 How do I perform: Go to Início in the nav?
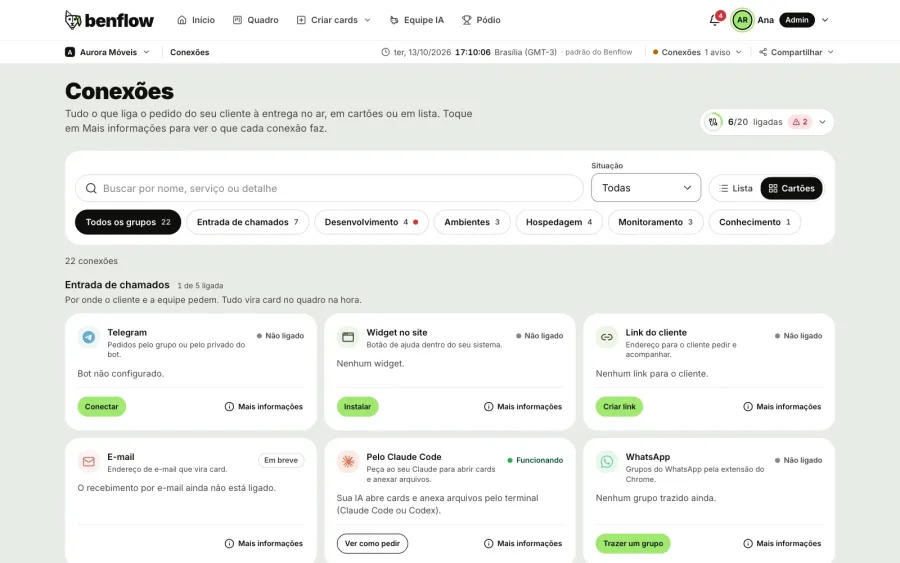pos(196,20)
